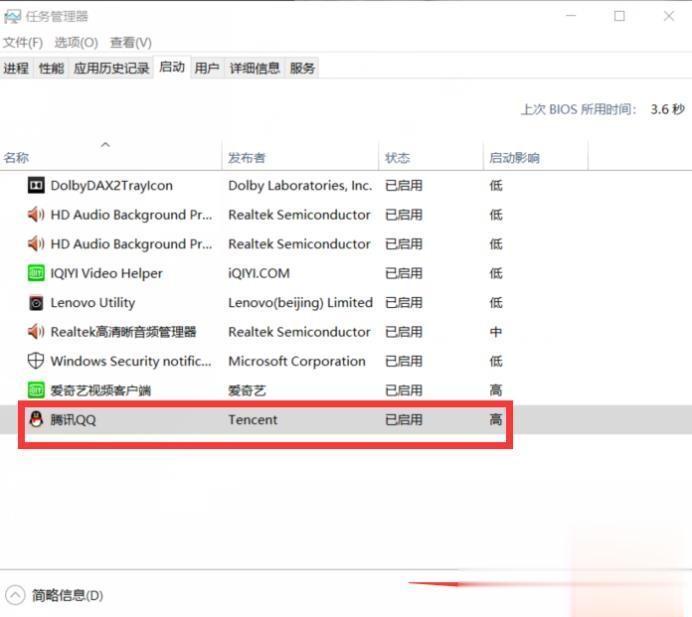The width and height of the screenshot is (692, 617).
Task: Click the 已启用 status of 腾讯QQ
Action: click(x=404, y=419)
